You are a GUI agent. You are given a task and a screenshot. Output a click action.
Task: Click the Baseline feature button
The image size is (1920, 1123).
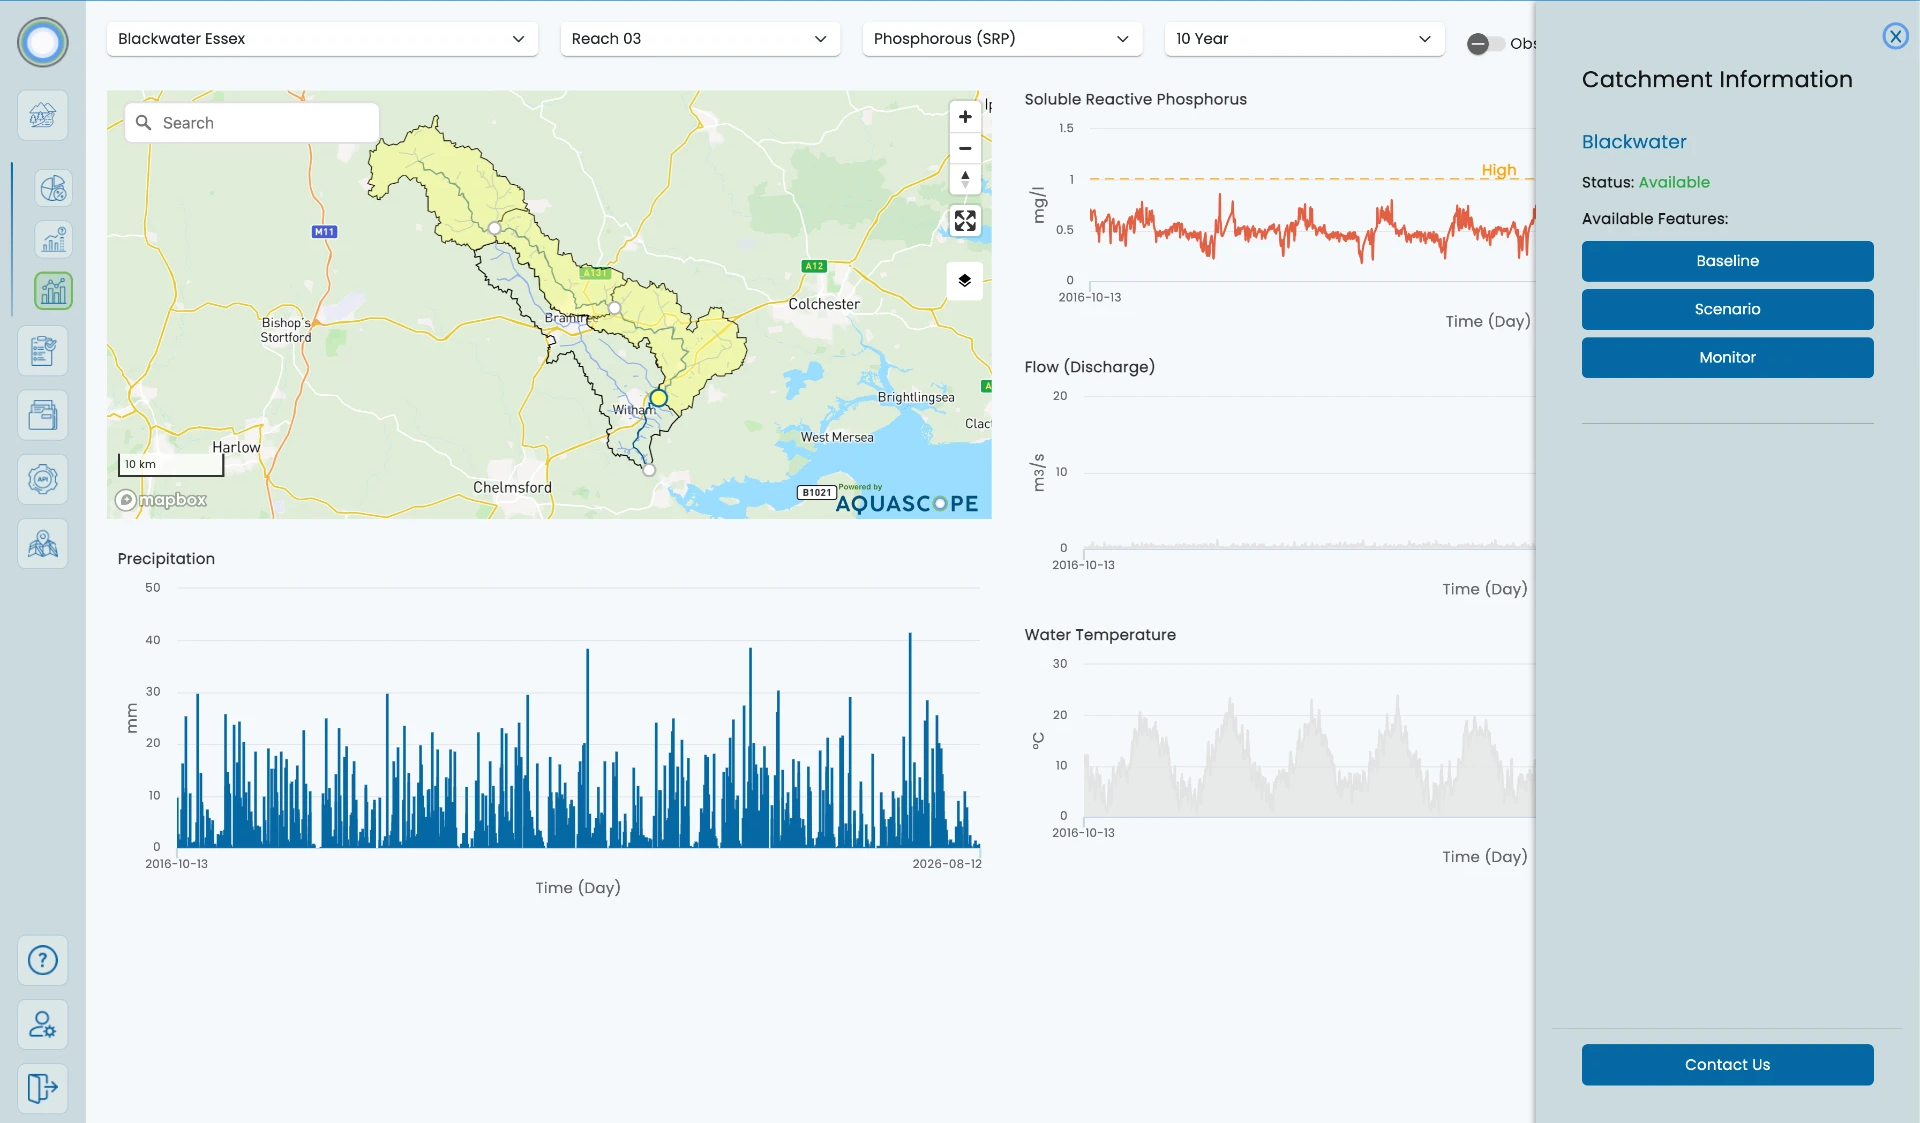point(1727,261)
